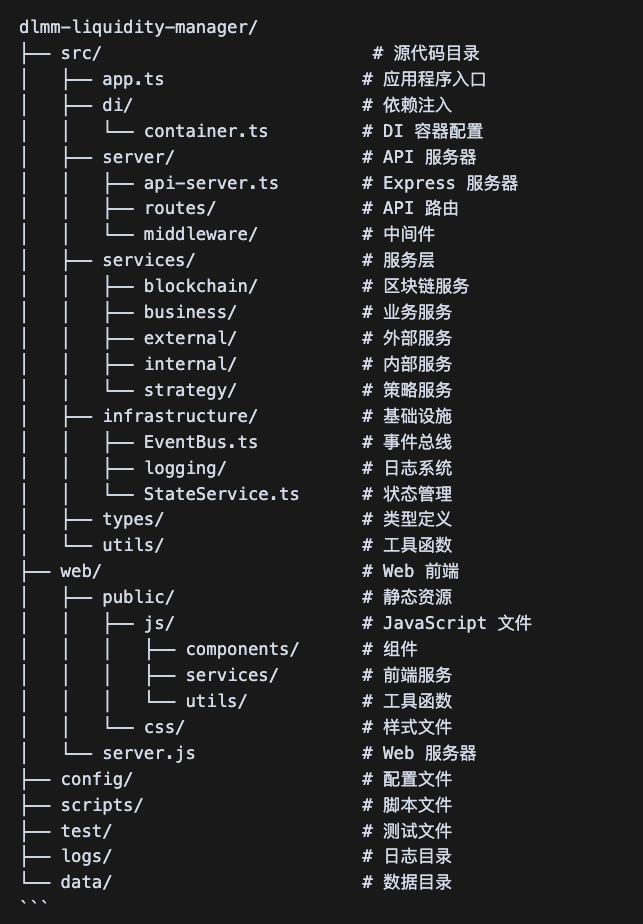Select the src/ directory entry
643x924 pixels.
pos(81,53)
